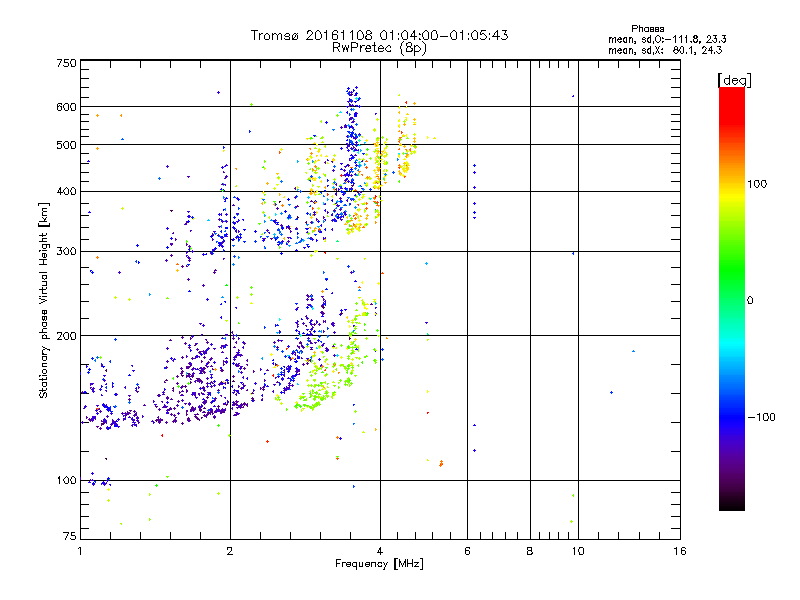
Task: Click the y-axis '300' tick label
Action: click(x=67, y=251)
